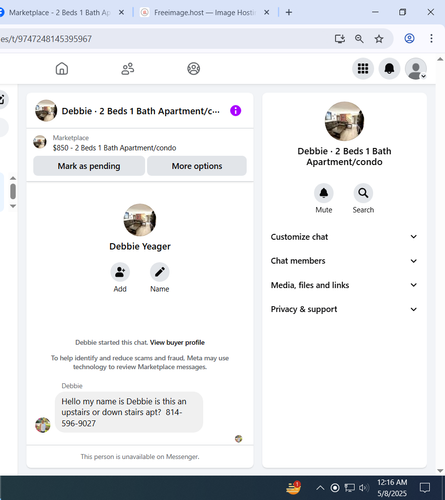Click the purple conversation information icon
This screenshot has height=500, width=445.
(x=235, y=111)
